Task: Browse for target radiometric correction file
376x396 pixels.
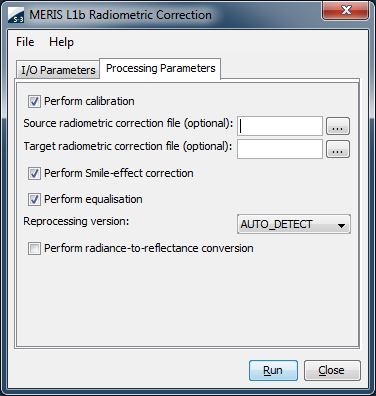Action: (338, 149)
